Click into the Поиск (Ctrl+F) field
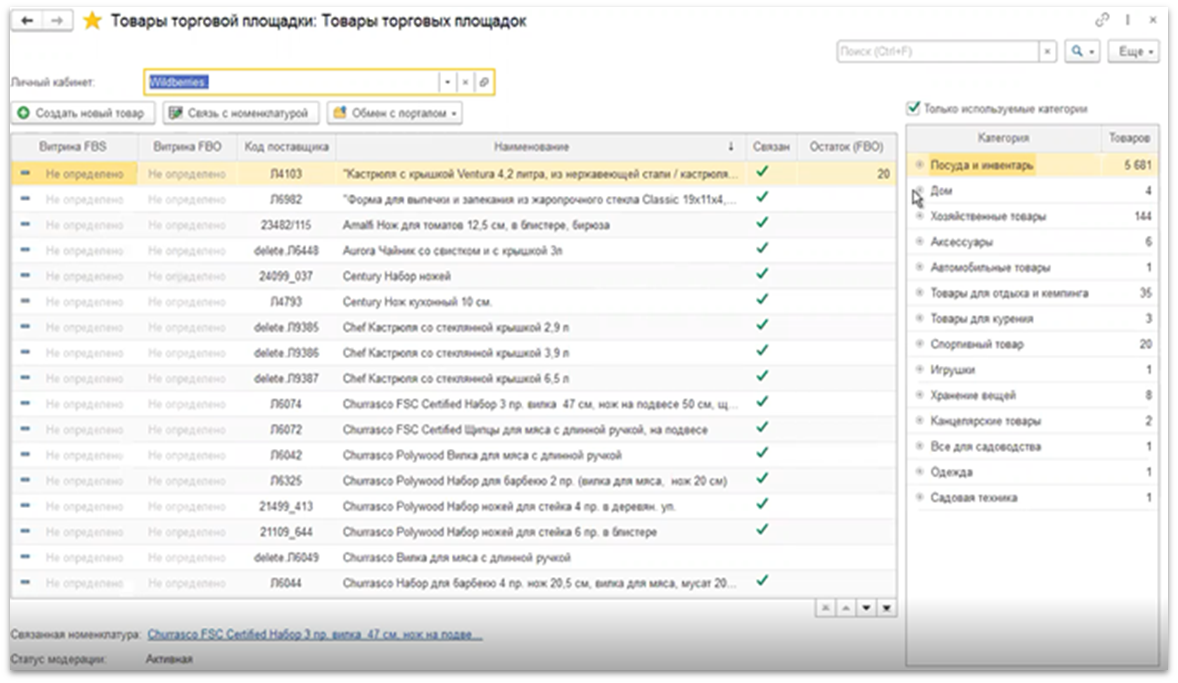 pyautogui.click(x=938, y=51)
